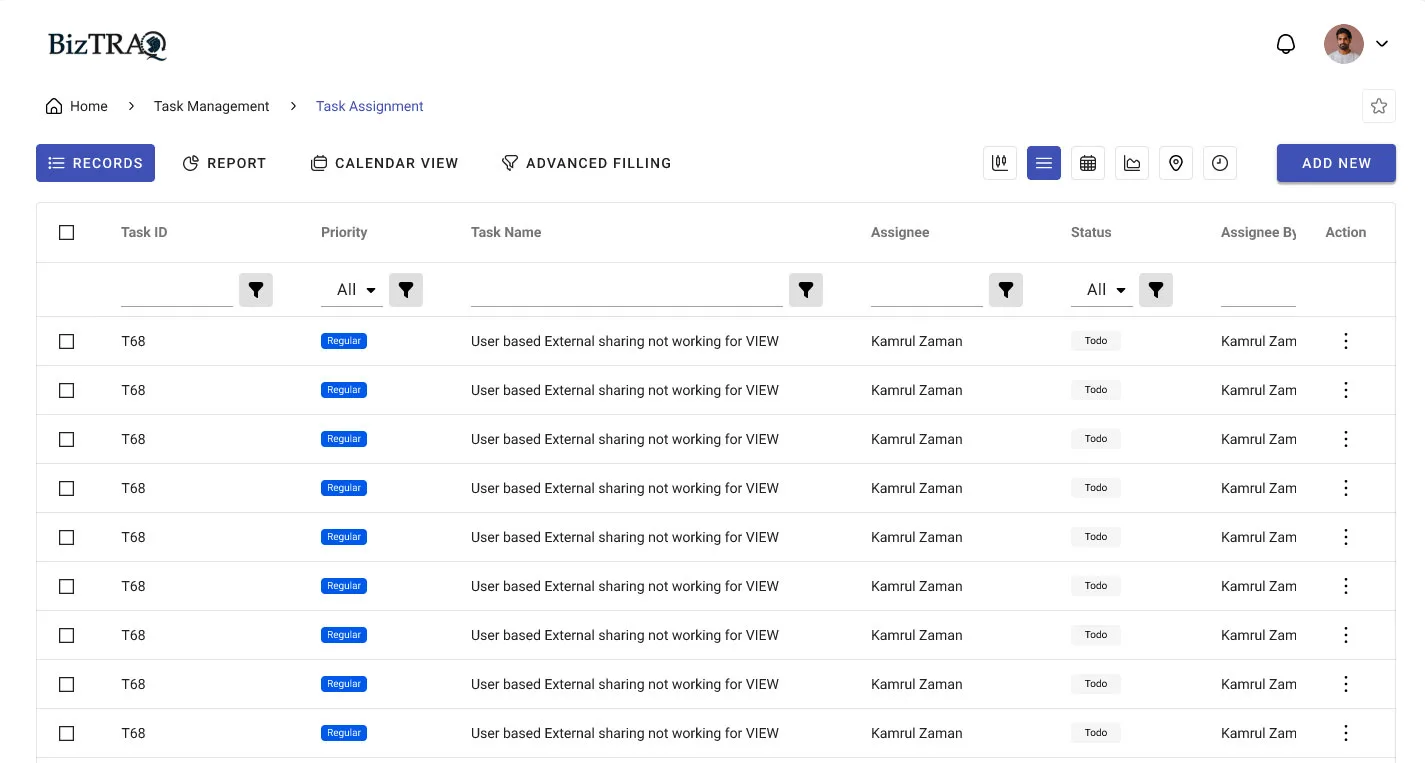Focus the Task Name filter input field
The height and width of the screenshot is (763, 1425).
tap(627, 290)
